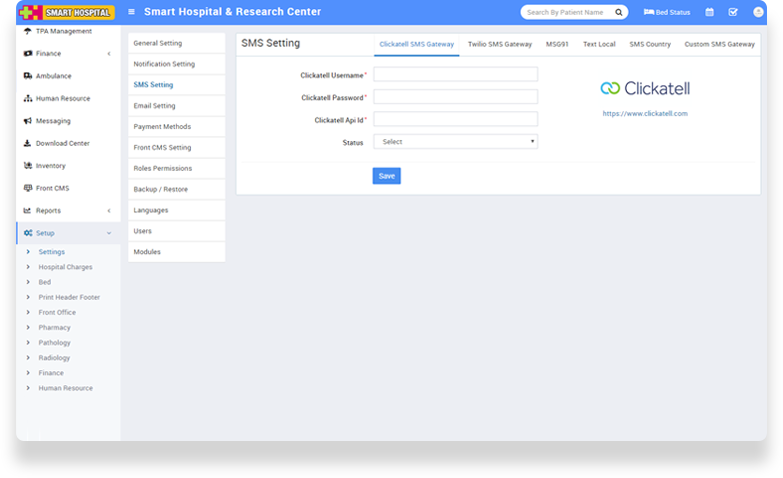Select Hospital Charges under Setup
Image resolution: width=783 pixels, height=478 pixels.
(x=65, y=267)
